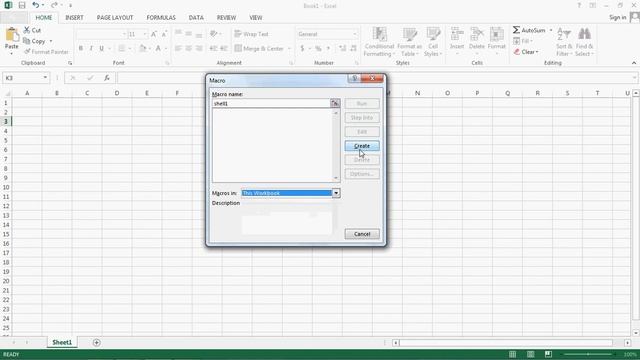Open the Font group dialog launcher
The image size is (640, 360).
pyautogui.click(x=167, y=63)
